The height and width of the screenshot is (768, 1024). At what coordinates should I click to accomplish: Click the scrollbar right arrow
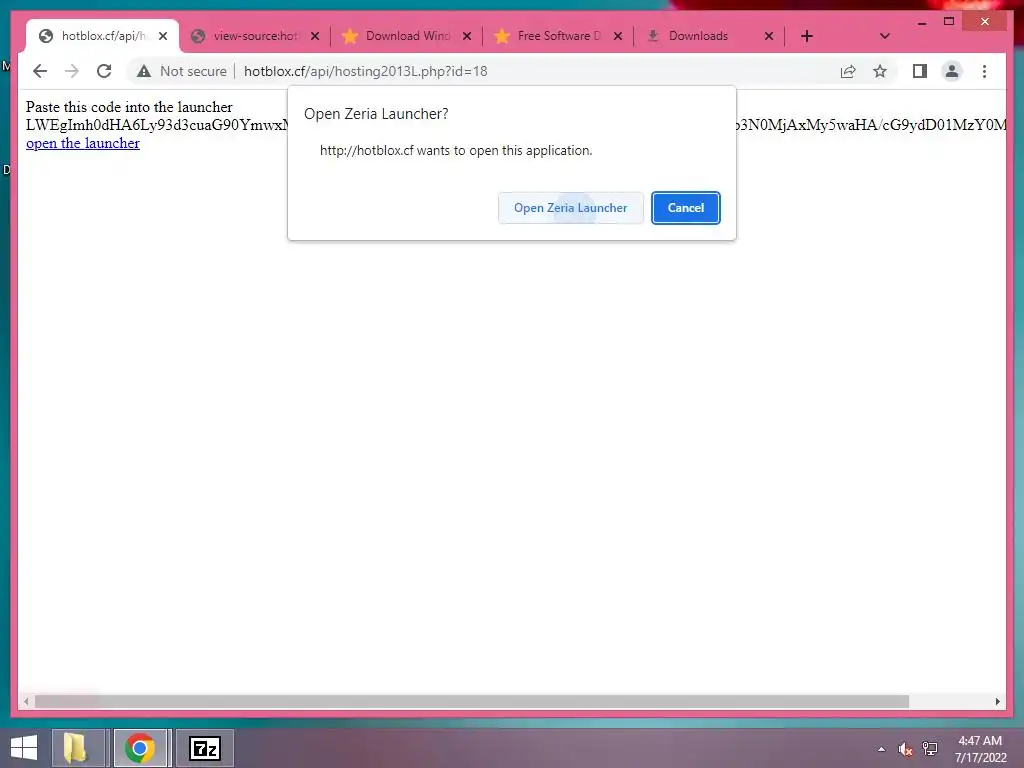997,701
